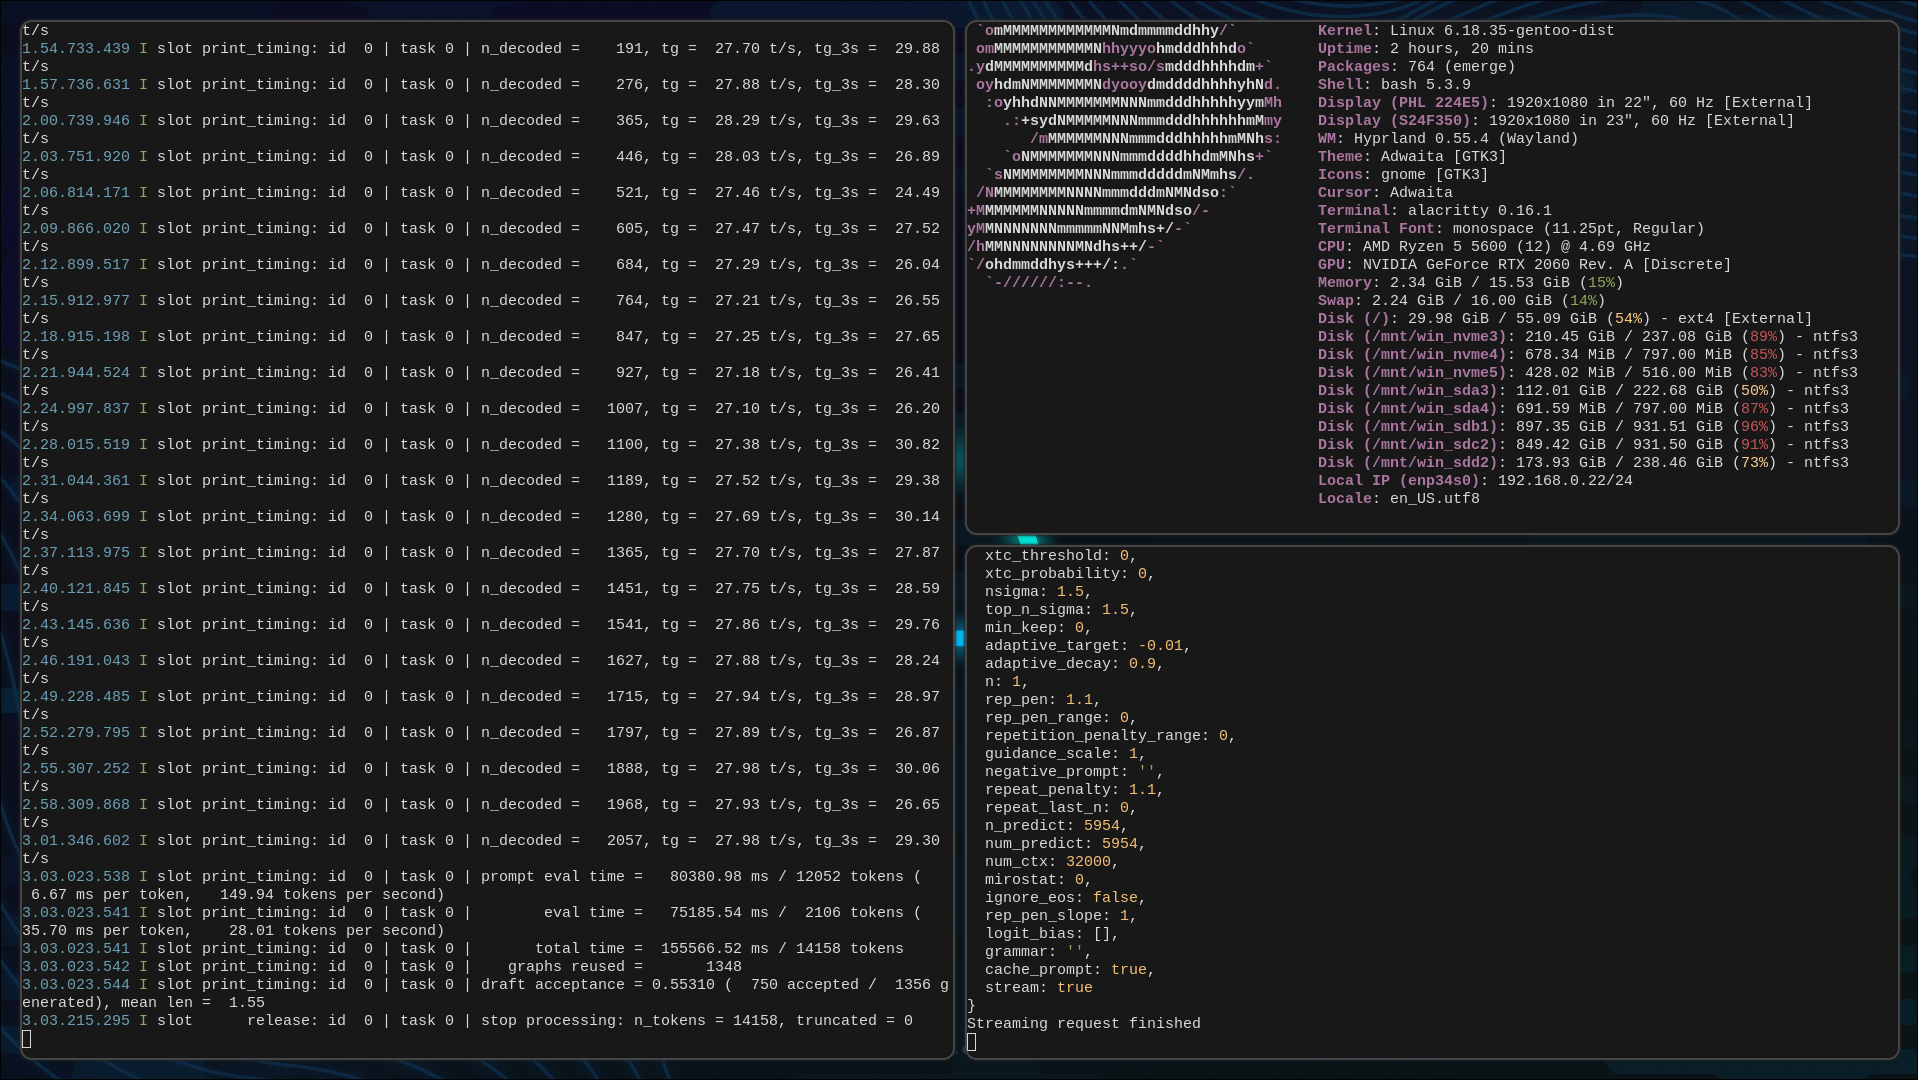This screenshot has width=1918, height=1080.
Task: Click the Disk /mnt/win_nvme4 line
Action: tap(1588, 355)
